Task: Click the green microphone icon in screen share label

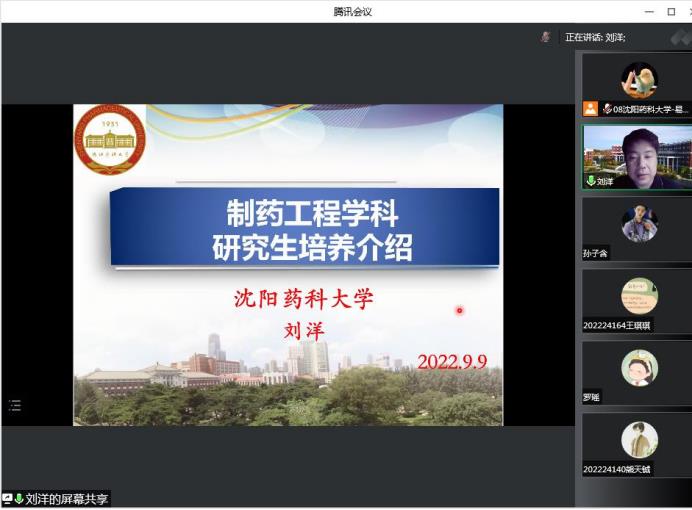Action: (18, 498)
